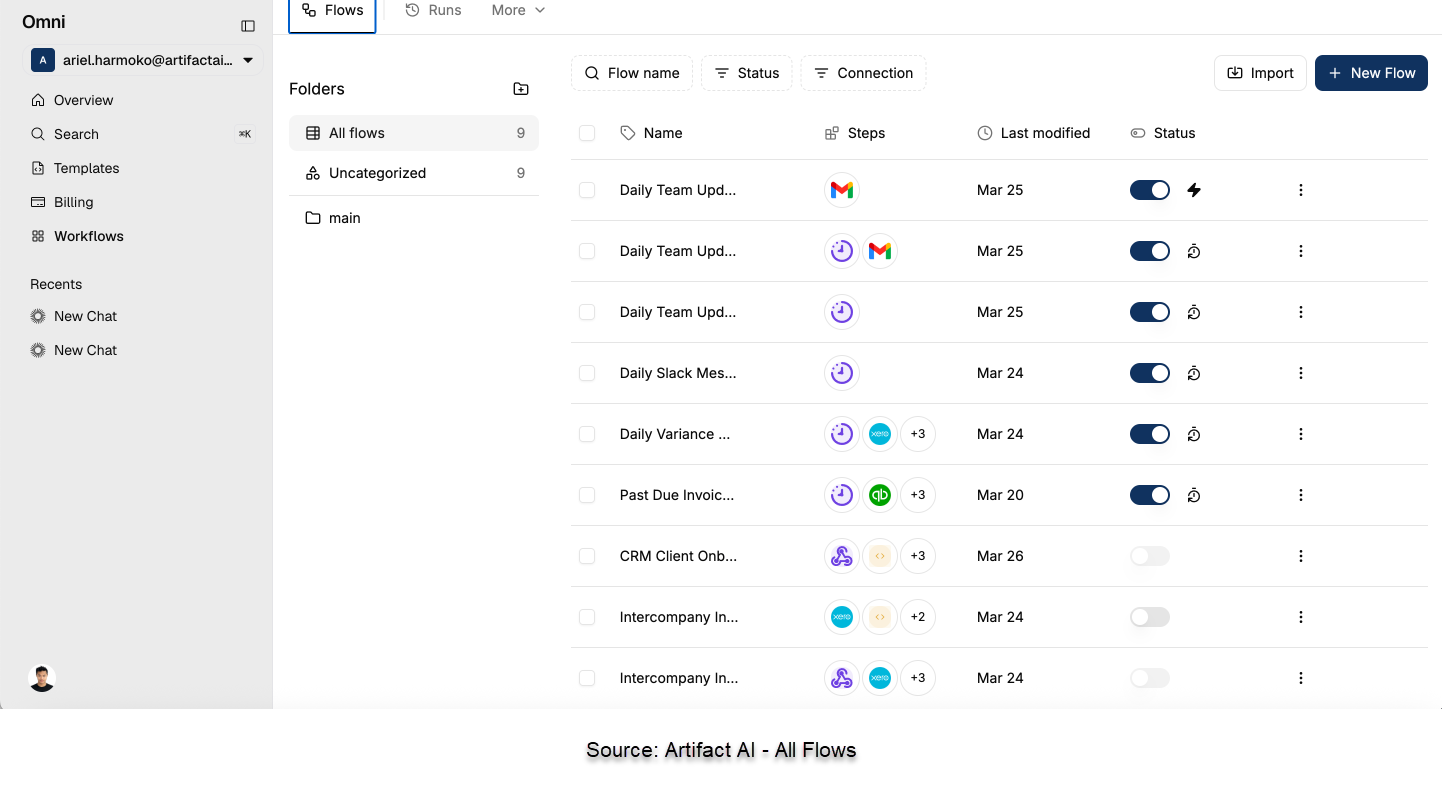The height and width of the screenshot is (798, 1442).
Task: Click the schedule trigger icon on Daily Slack Messages
Action: 842,373
